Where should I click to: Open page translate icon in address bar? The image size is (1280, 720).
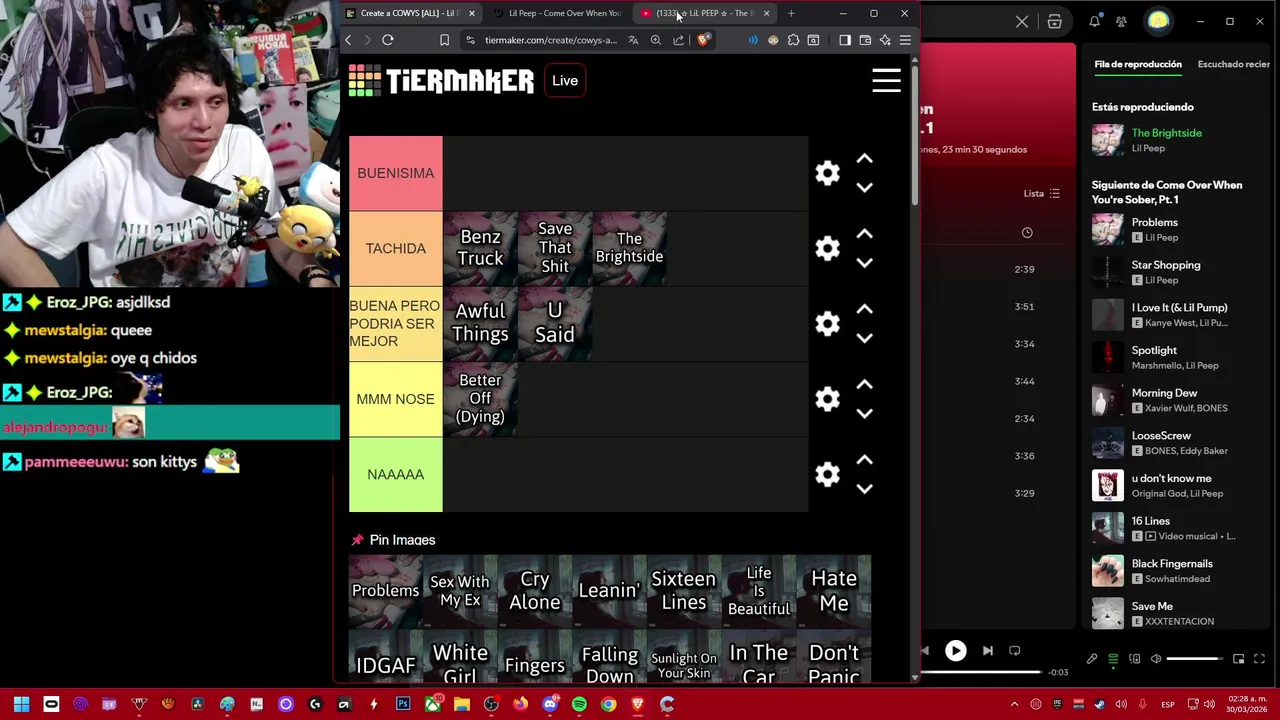click(x=633, y=40)
